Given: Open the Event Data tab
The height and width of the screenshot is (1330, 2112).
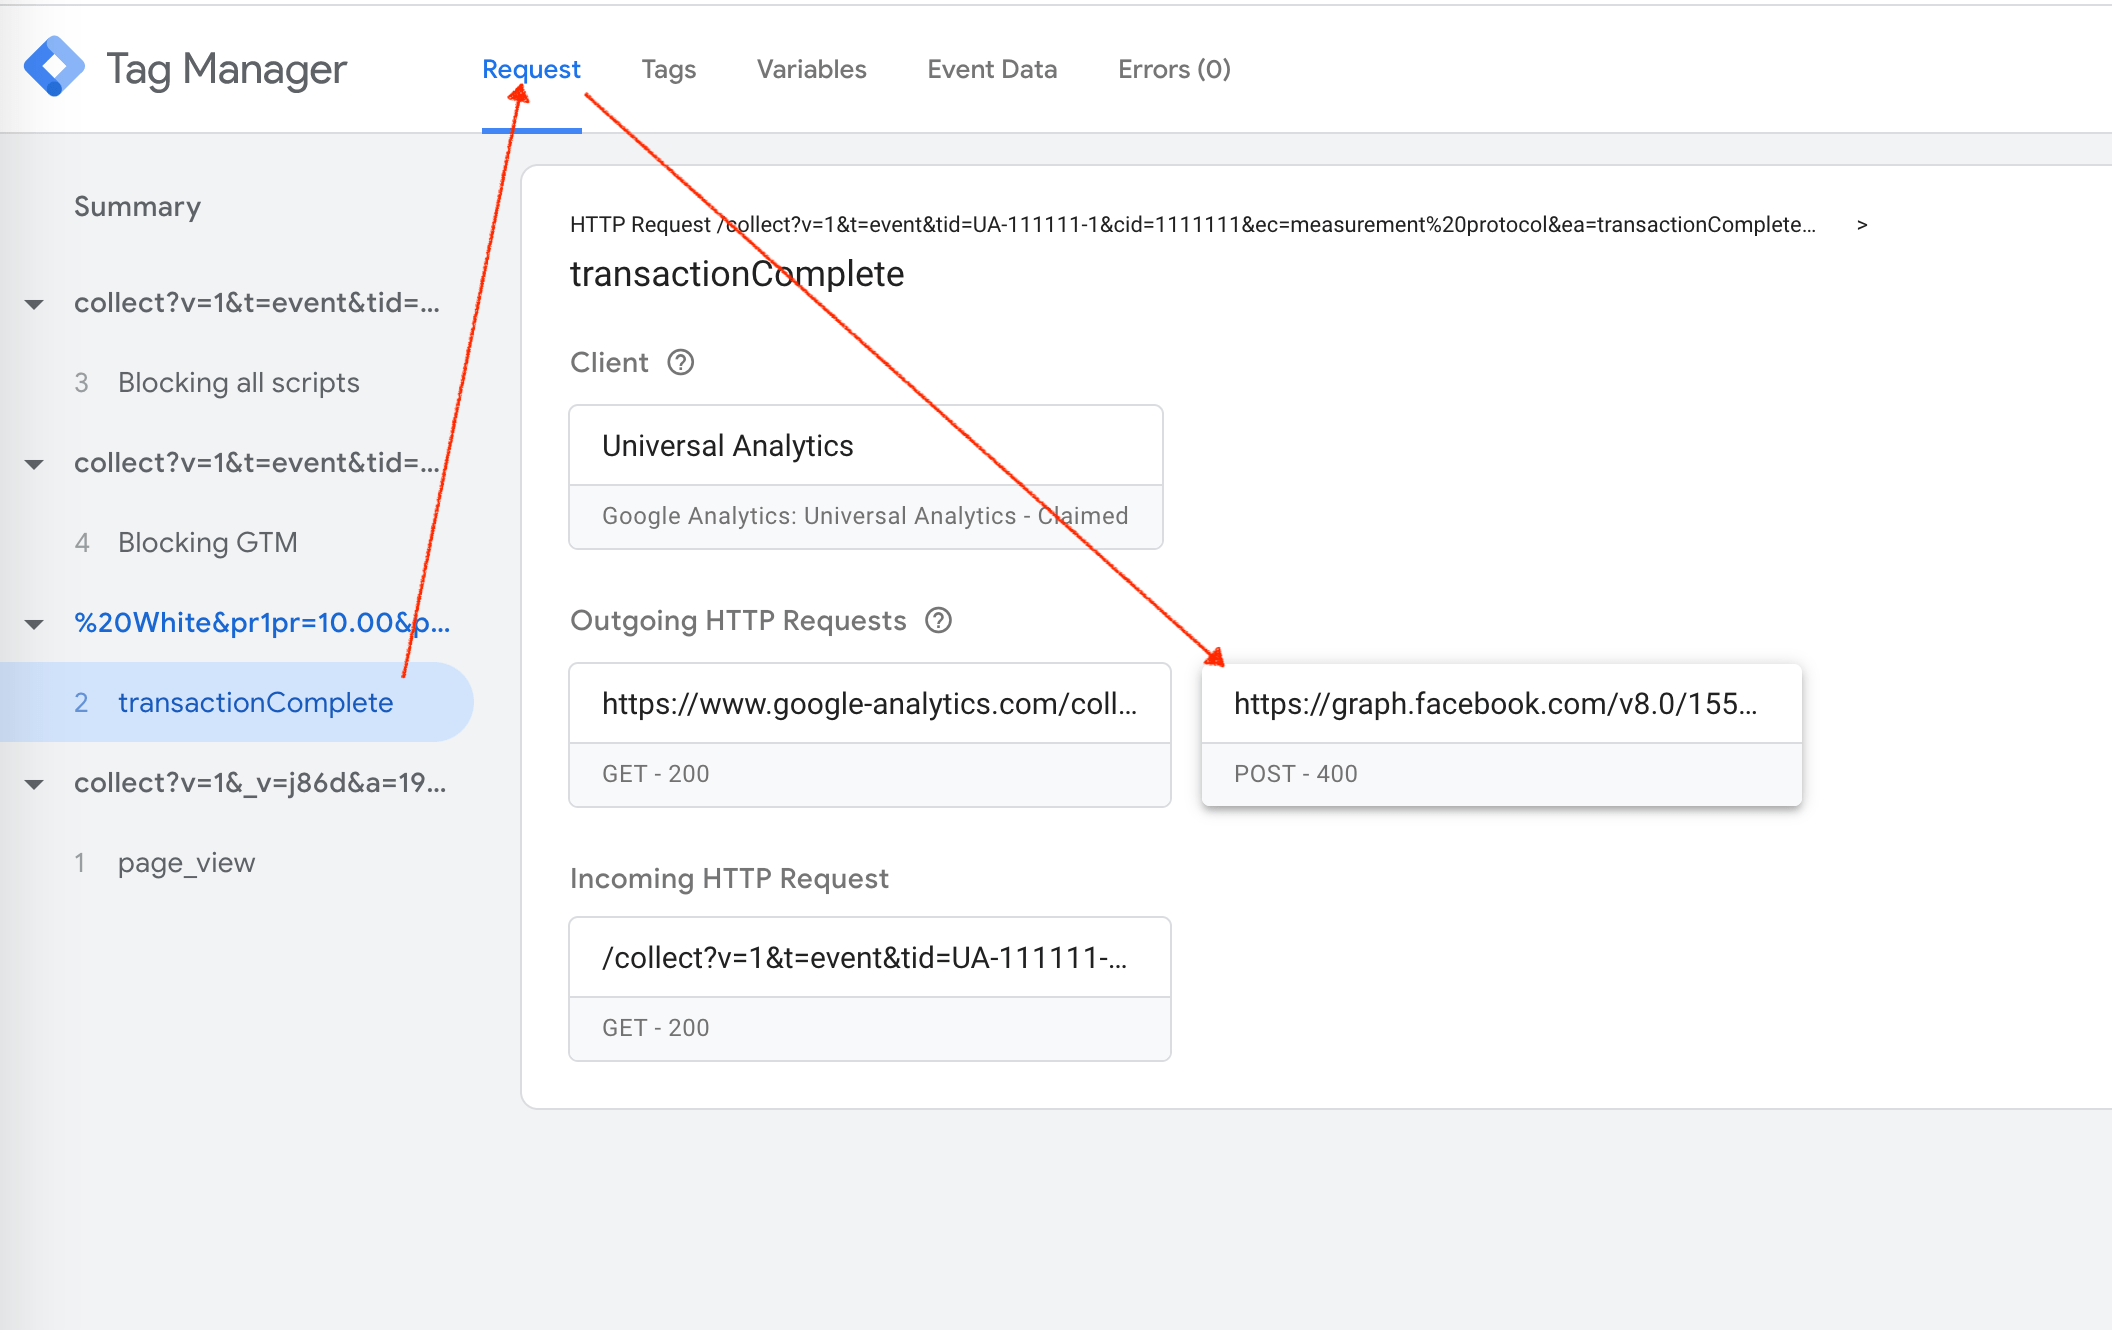Looking at the screenshot, I should point(992,69).
